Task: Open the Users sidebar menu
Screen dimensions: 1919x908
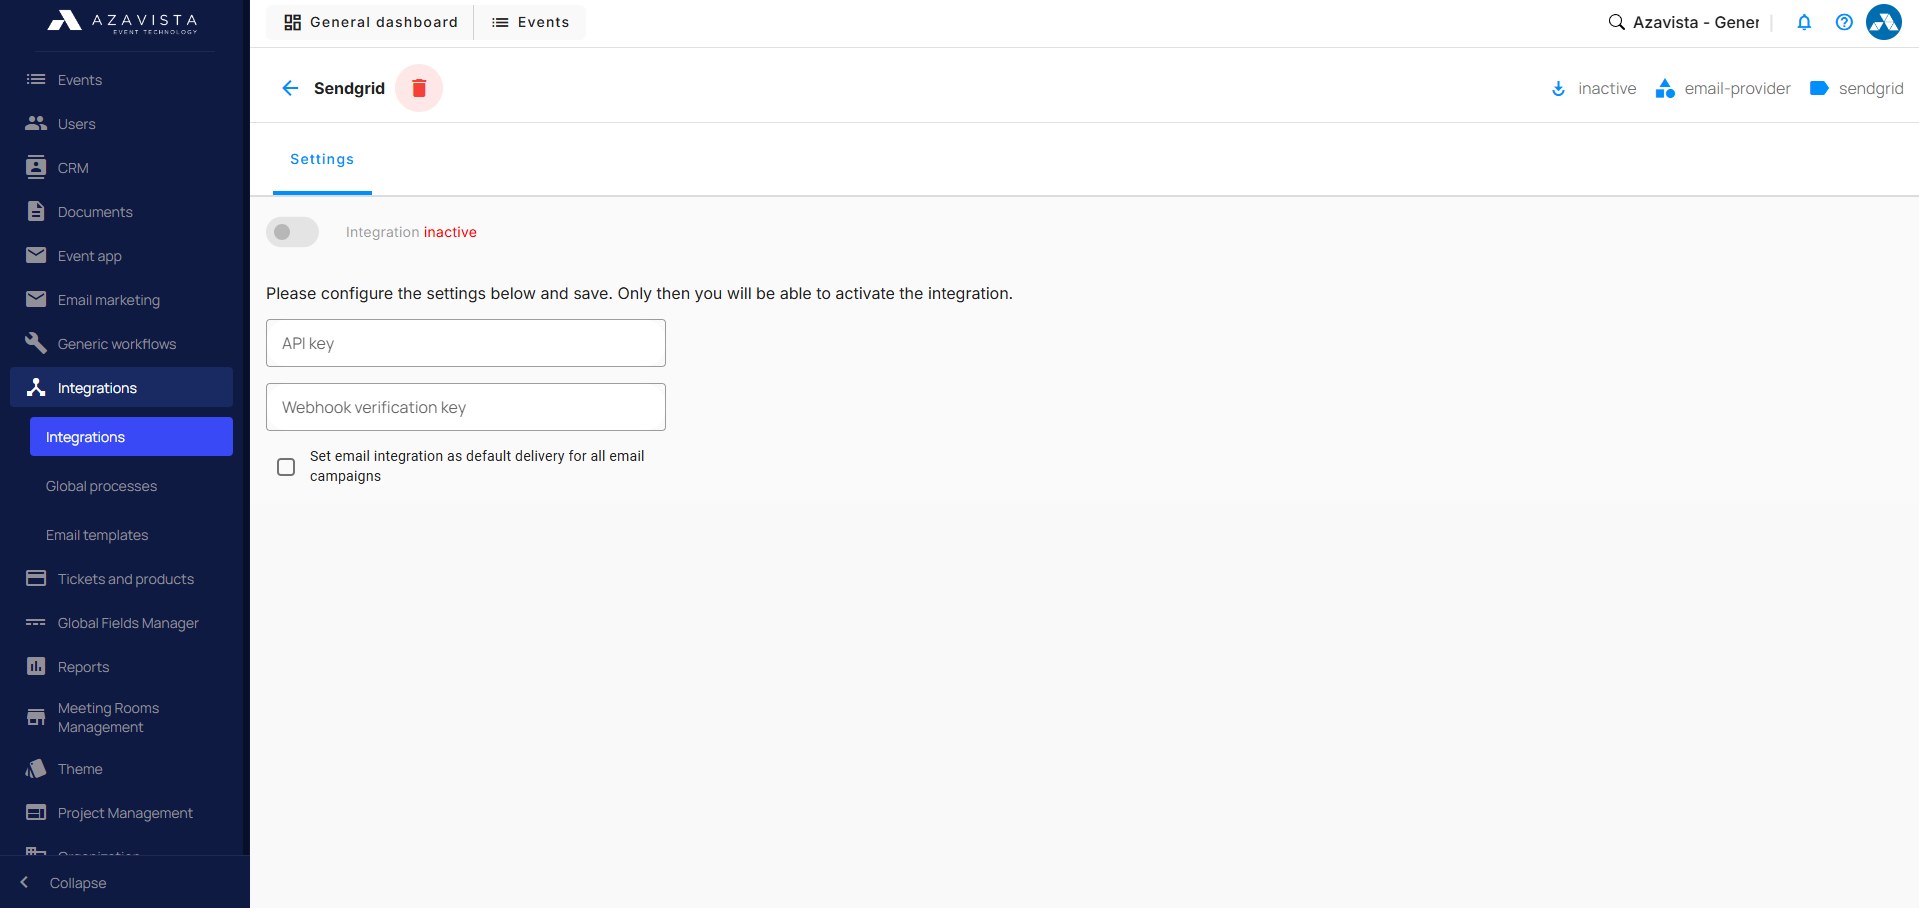Action: click(x=121, y=123)
